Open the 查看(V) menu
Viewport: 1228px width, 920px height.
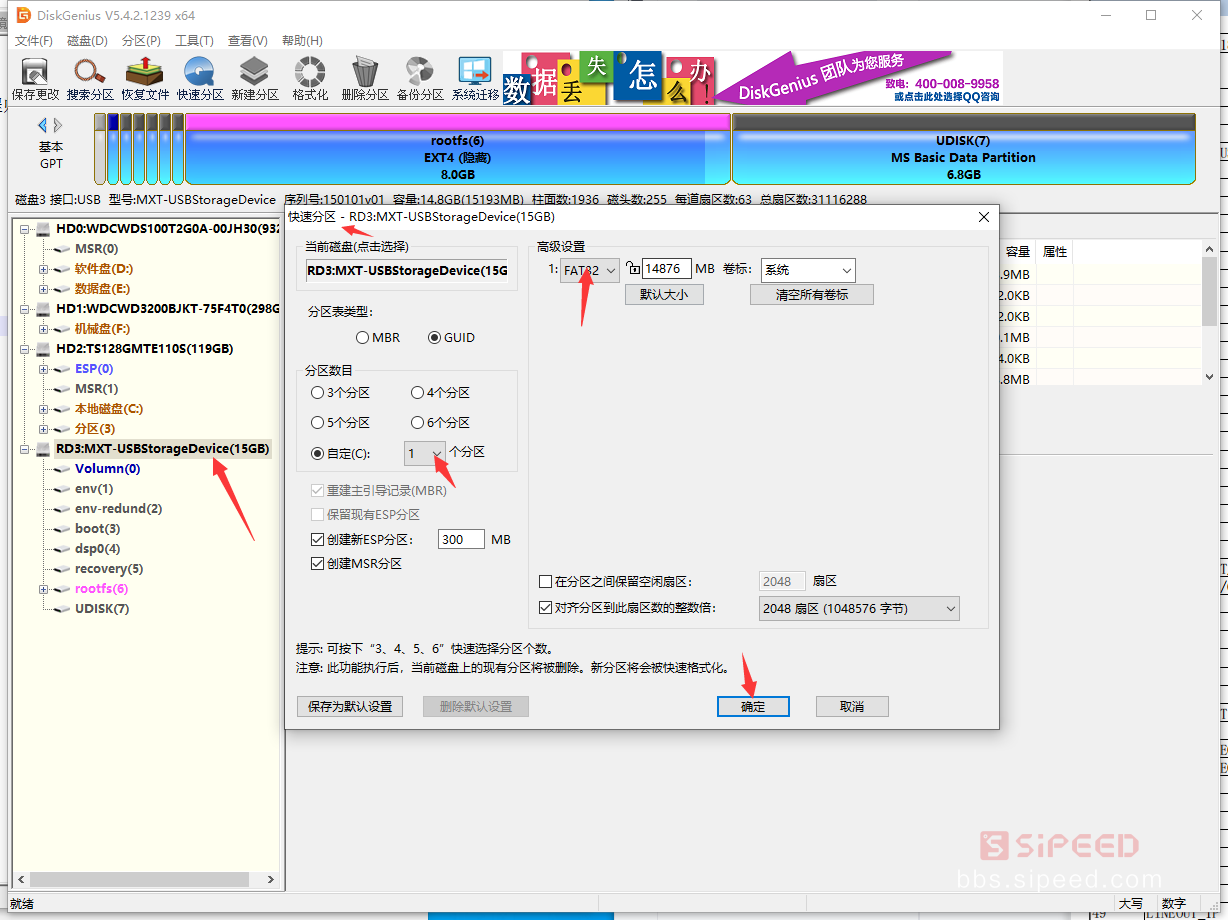tap(248, 41)
